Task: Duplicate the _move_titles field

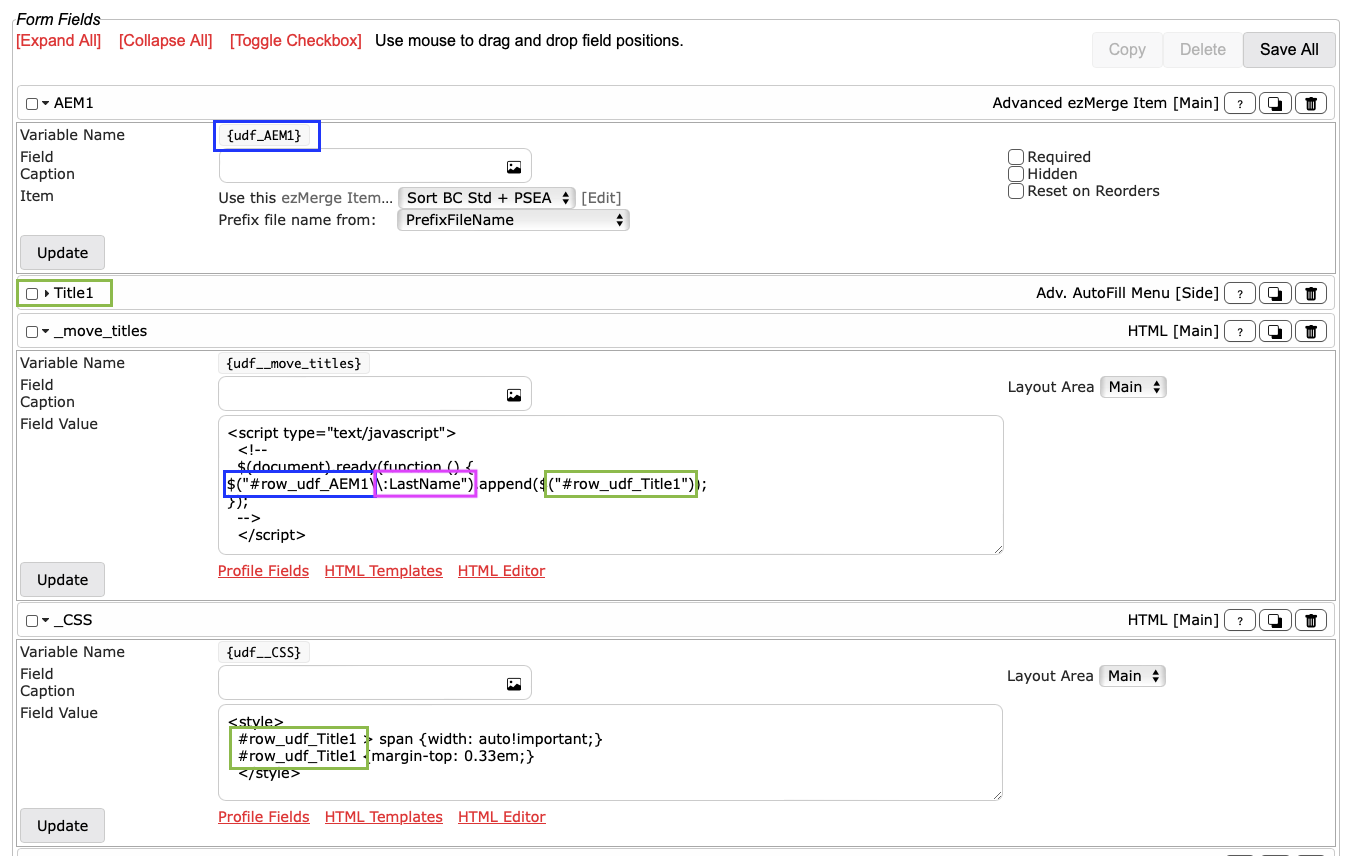Action: tap(1275, 331)
